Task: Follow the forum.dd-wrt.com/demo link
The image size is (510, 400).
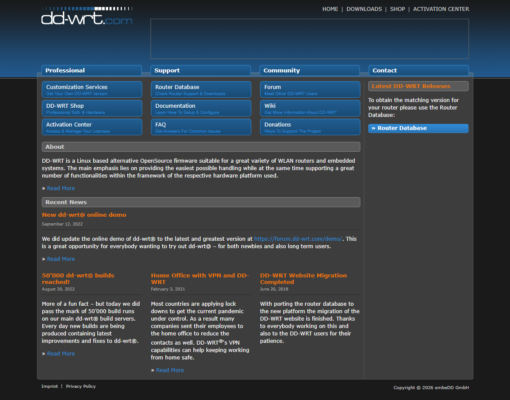Action: 298,239
